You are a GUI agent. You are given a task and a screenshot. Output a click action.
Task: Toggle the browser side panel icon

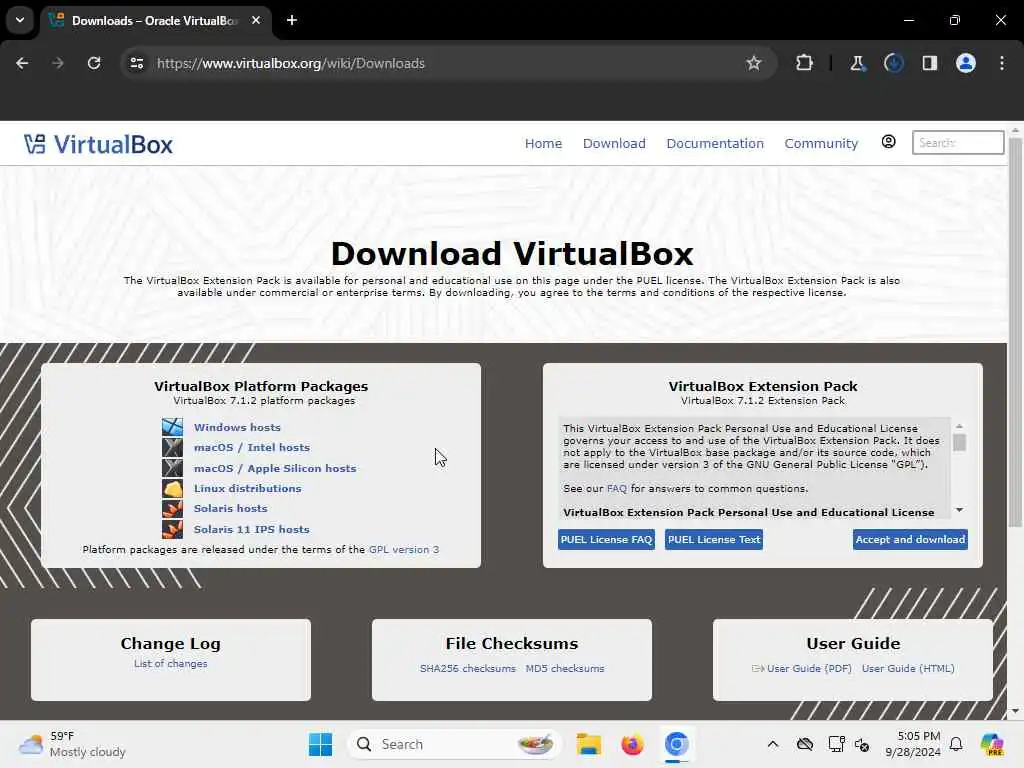coord(929,63)
